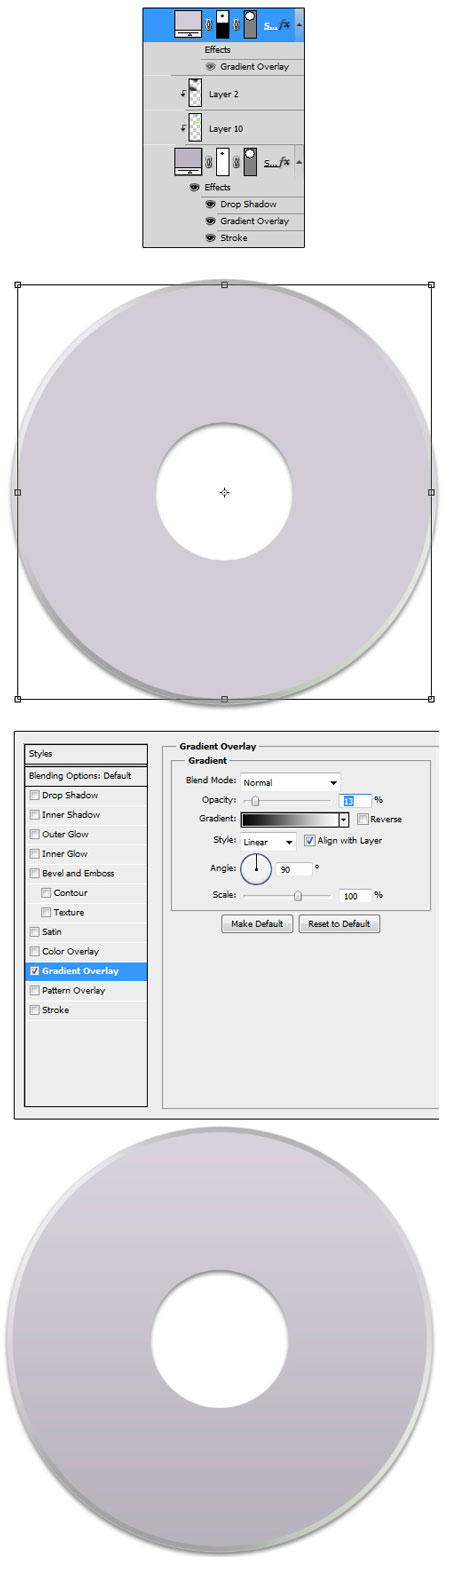Click the link icon between top layer's fill and mask
The height and width of the screenshot is (1577, 450).
coord(209,24)
